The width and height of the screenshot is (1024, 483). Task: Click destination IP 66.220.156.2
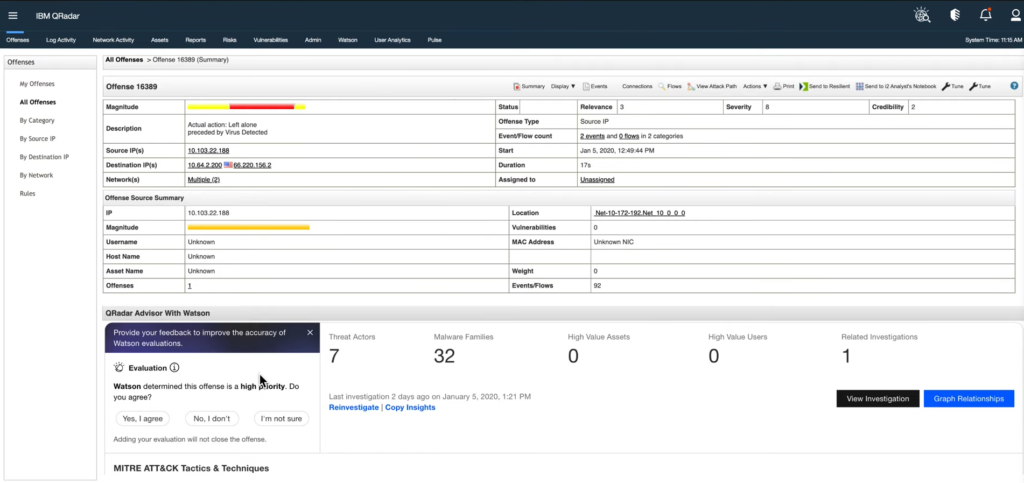coord(252,165)
